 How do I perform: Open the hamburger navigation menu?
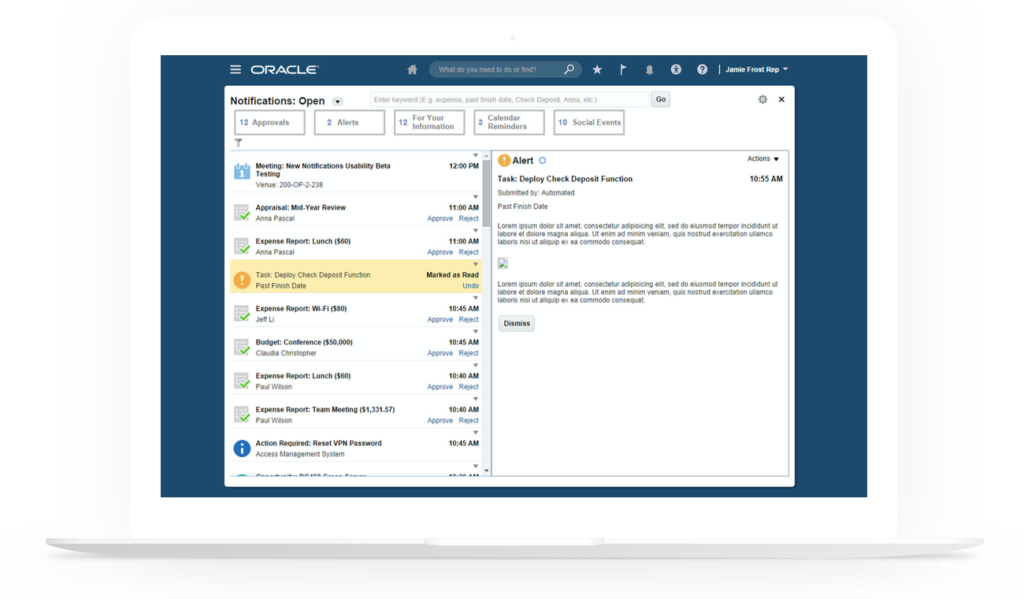tap(236, 70)
